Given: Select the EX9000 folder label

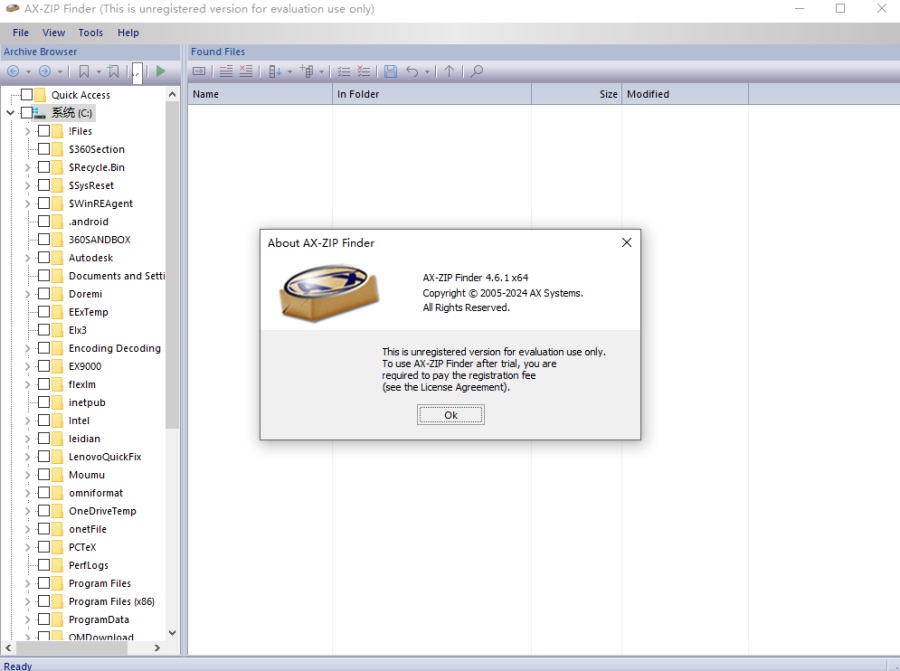Looking at the screenshot, I should pyautogui.click(x=85, y=366).
